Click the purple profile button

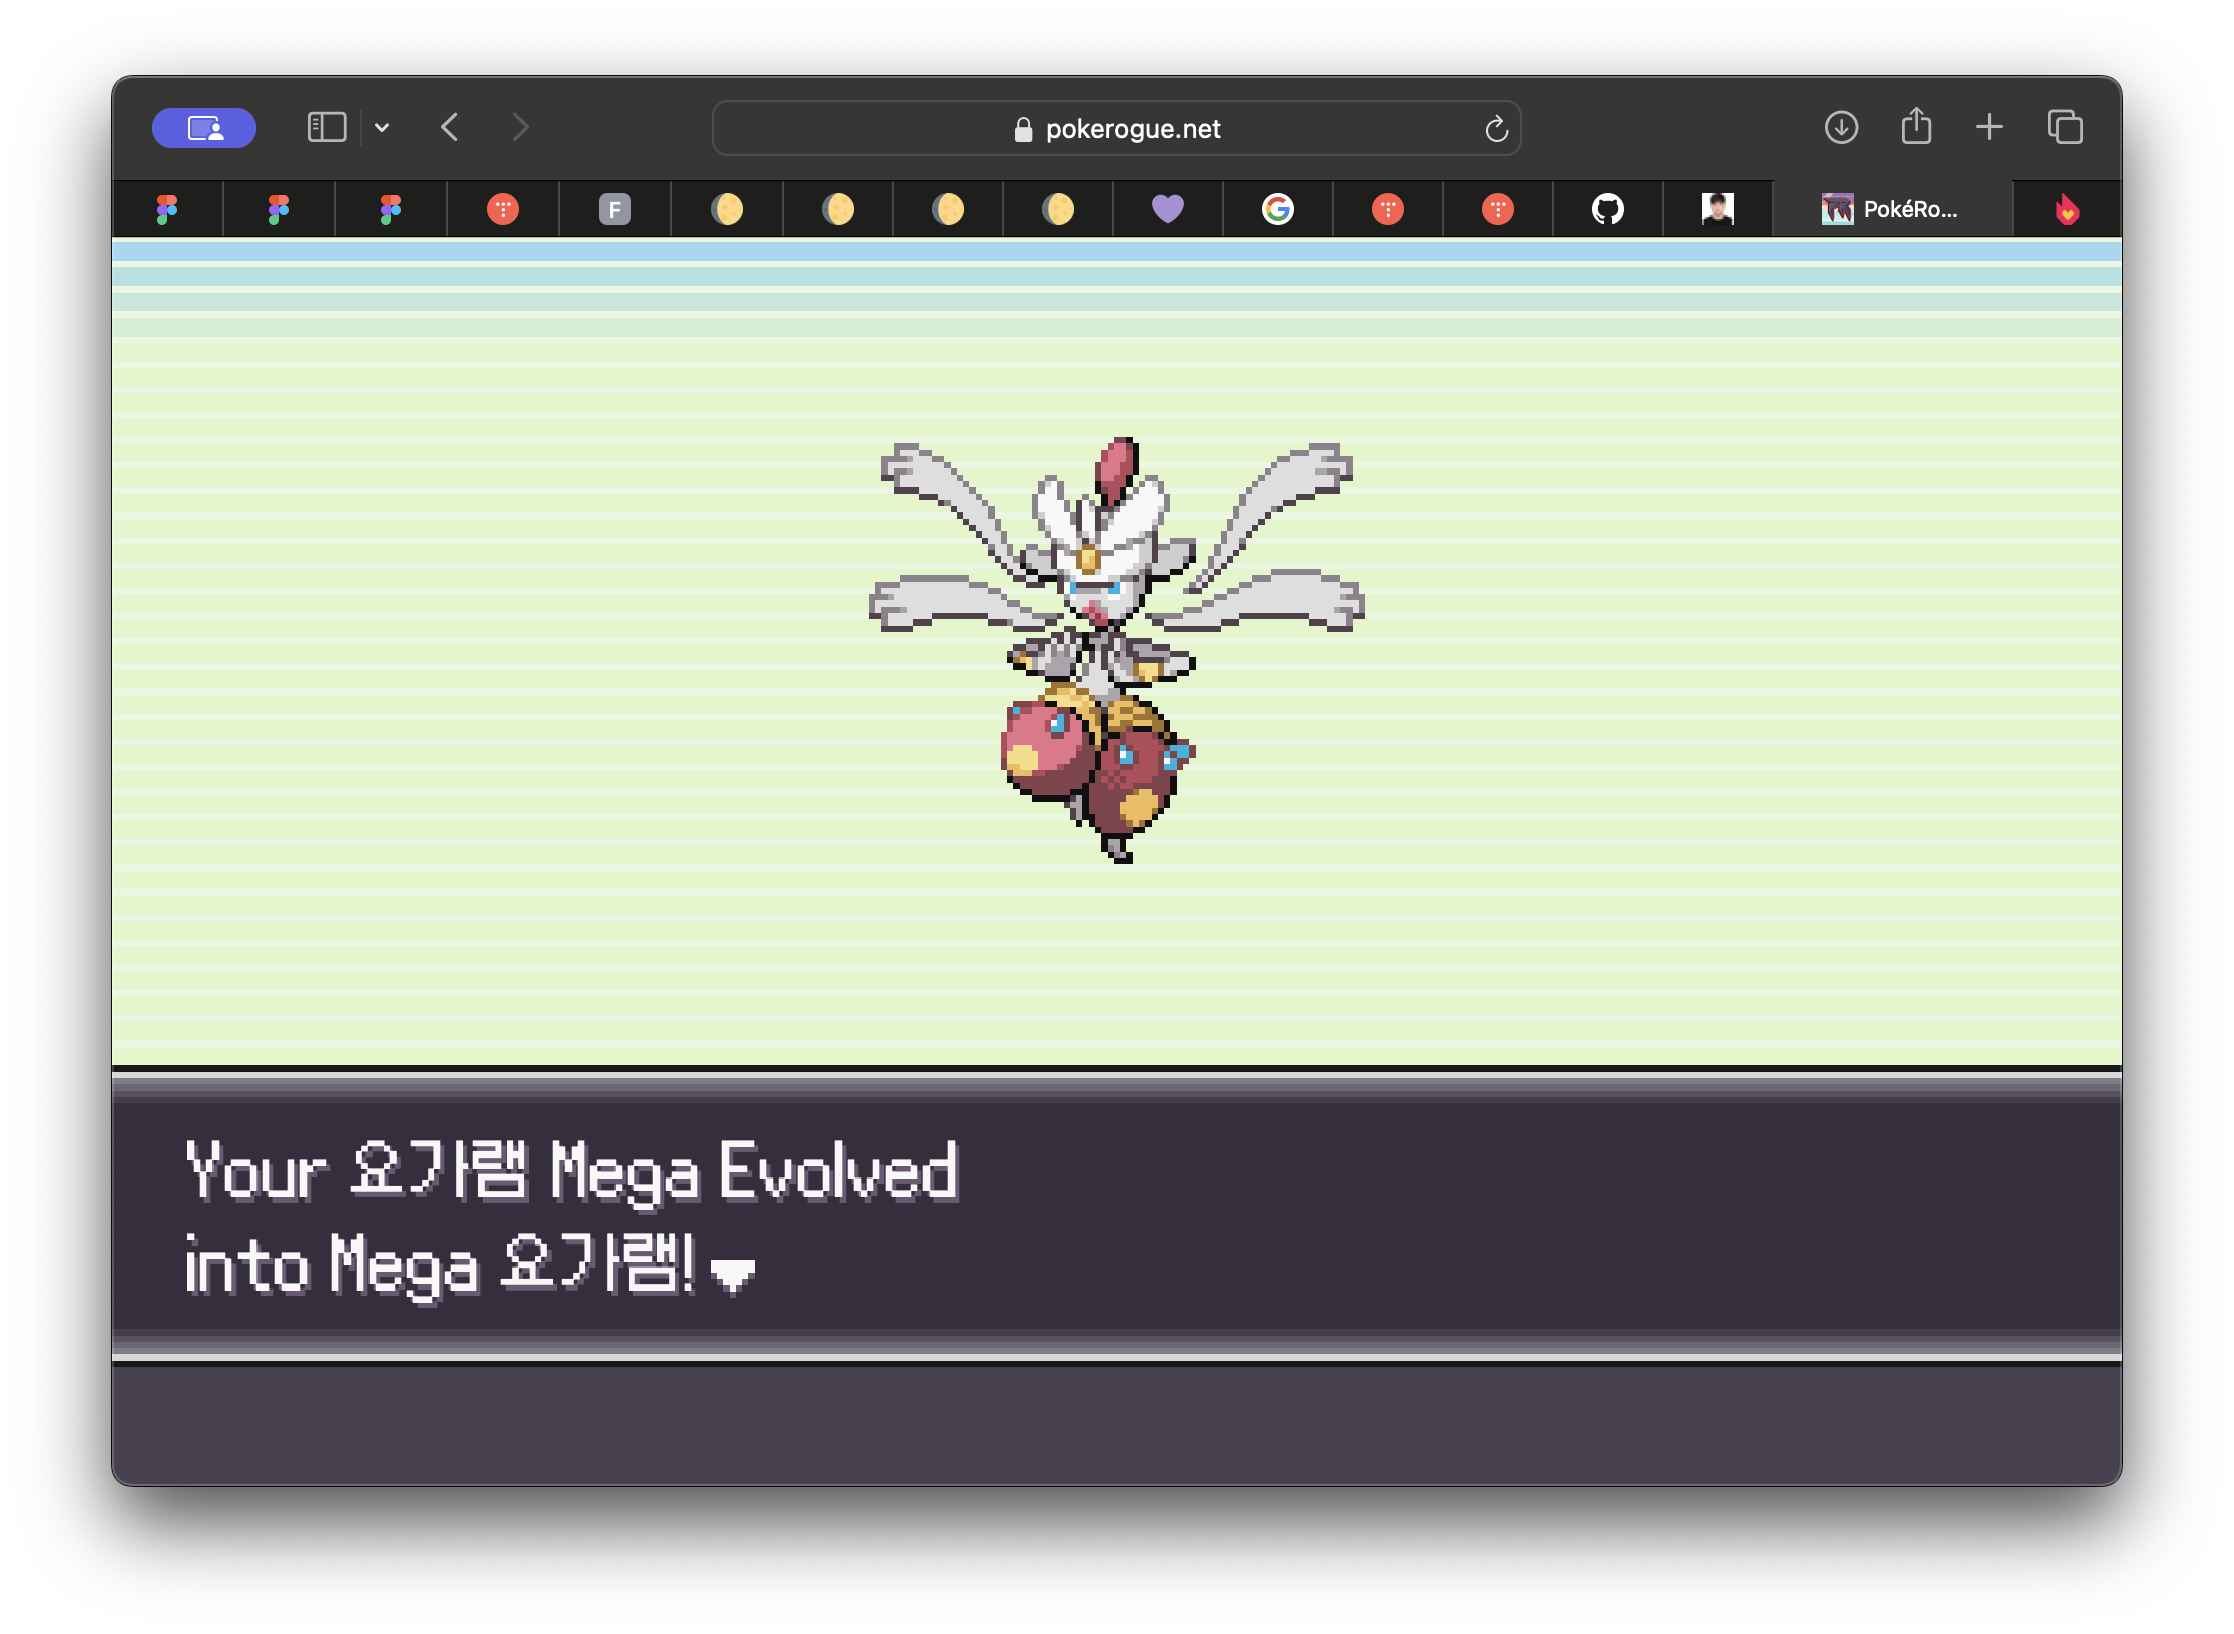tap(204, 128)
